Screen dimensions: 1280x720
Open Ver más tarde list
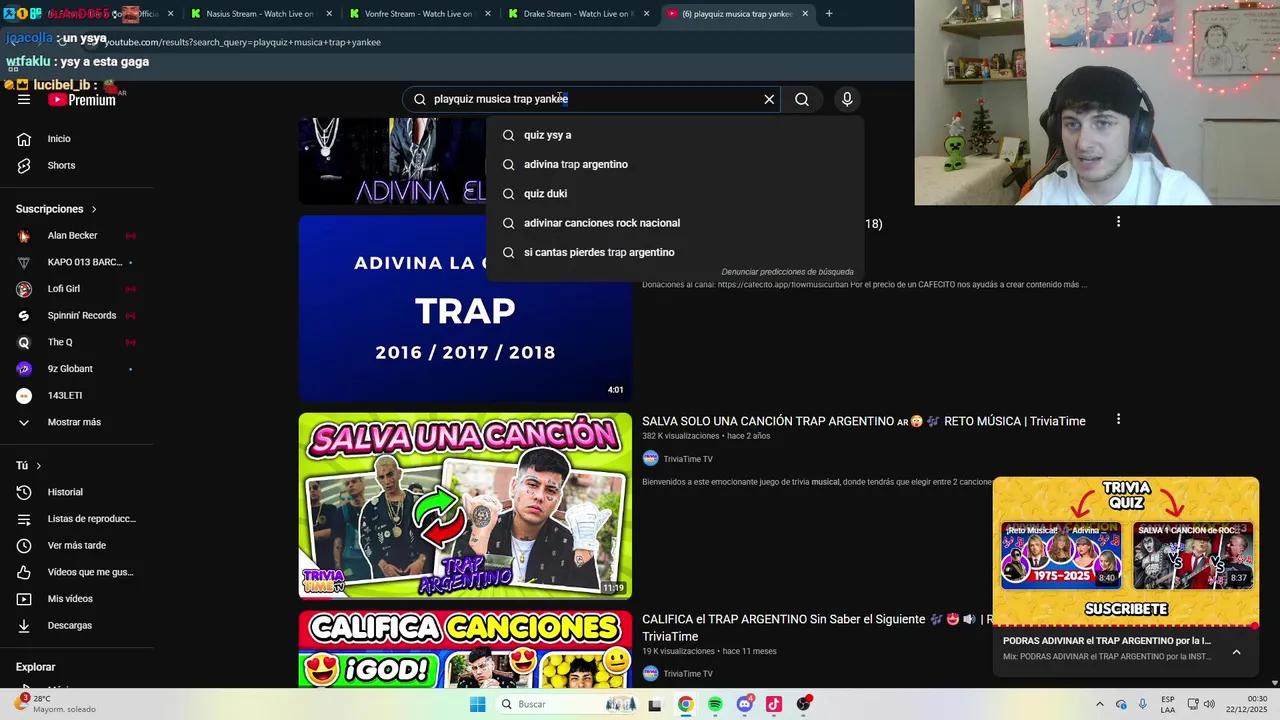click(77, 545)
